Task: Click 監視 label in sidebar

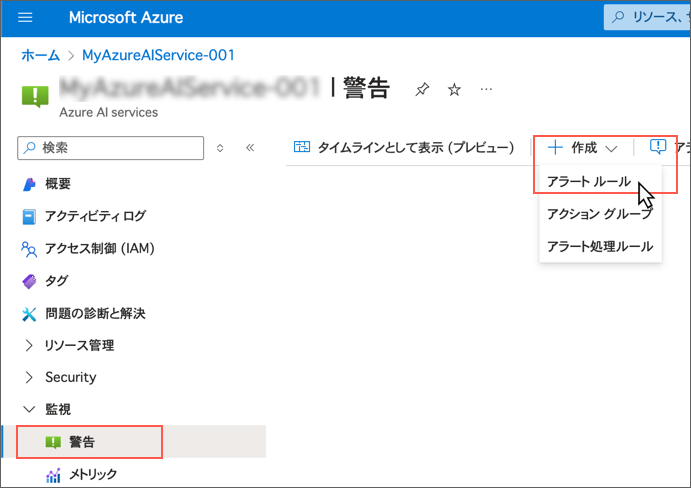Action: (x=58, y=409)
